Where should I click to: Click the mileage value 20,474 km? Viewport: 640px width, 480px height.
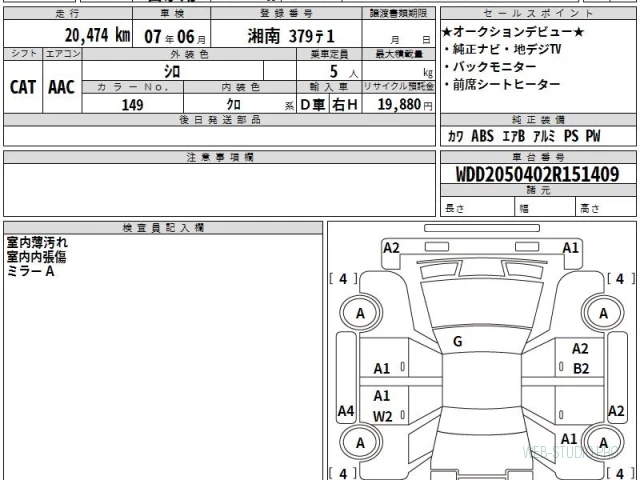[98, 35]
